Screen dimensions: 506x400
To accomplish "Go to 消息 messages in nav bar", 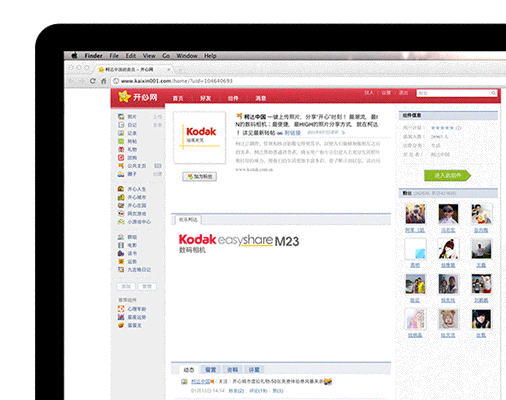I will point(261,98).
